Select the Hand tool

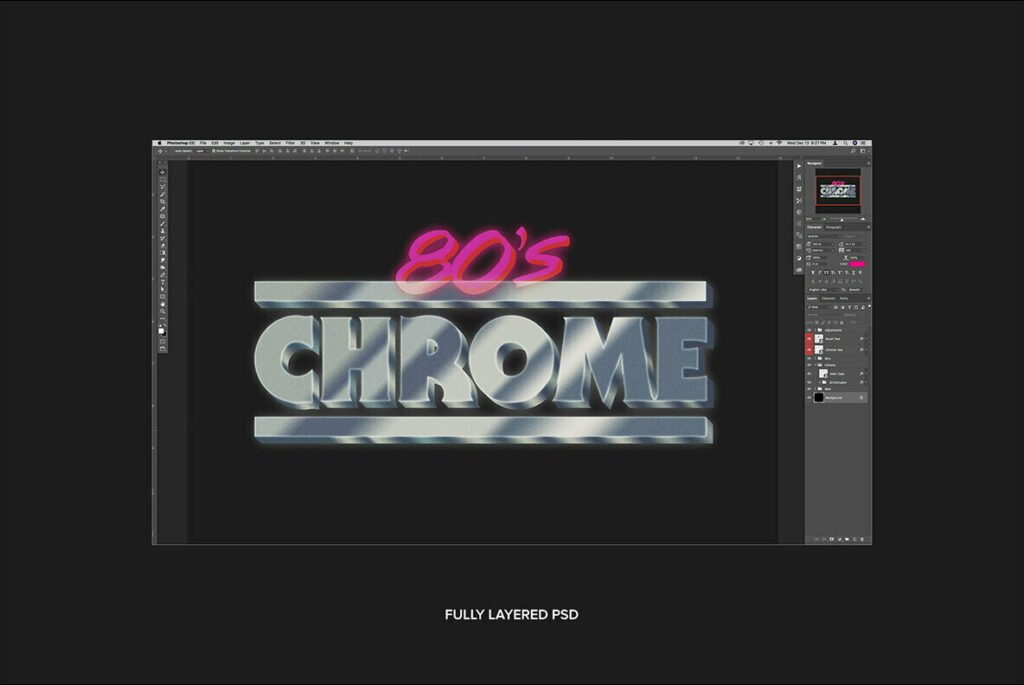163,304
